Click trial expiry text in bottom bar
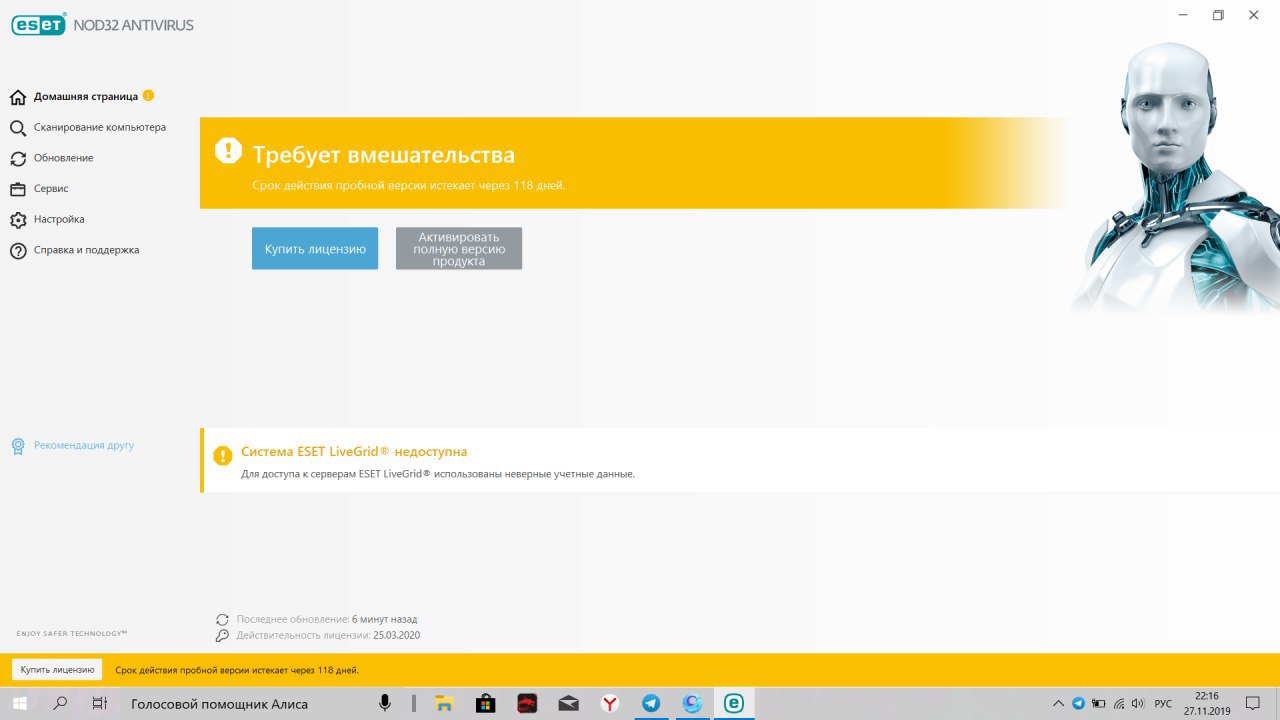 [237, 670]
